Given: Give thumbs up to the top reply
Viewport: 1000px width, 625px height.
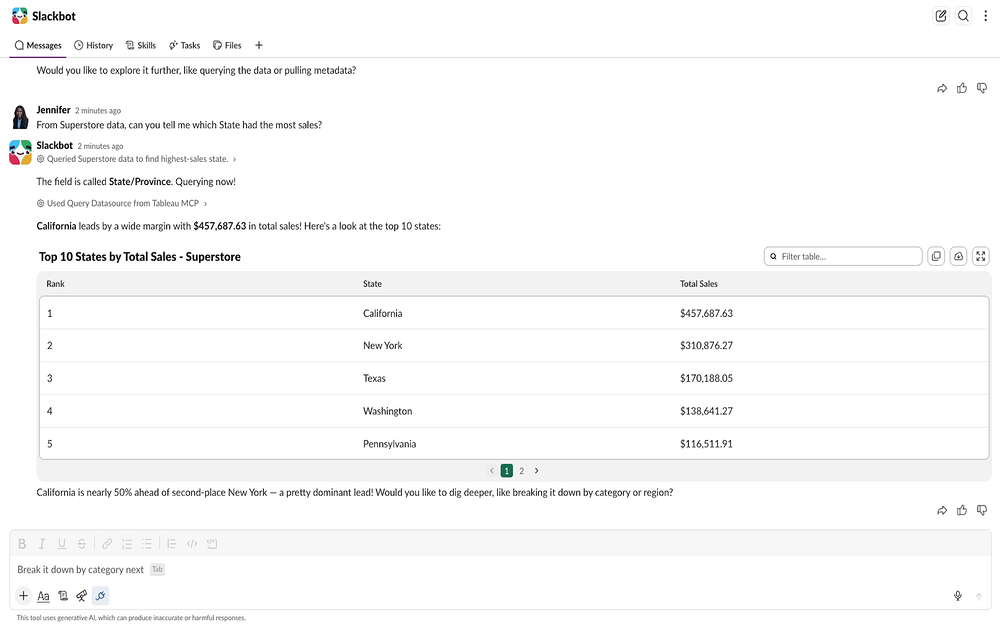Looking at the screenshot, I should pos(962,88).
